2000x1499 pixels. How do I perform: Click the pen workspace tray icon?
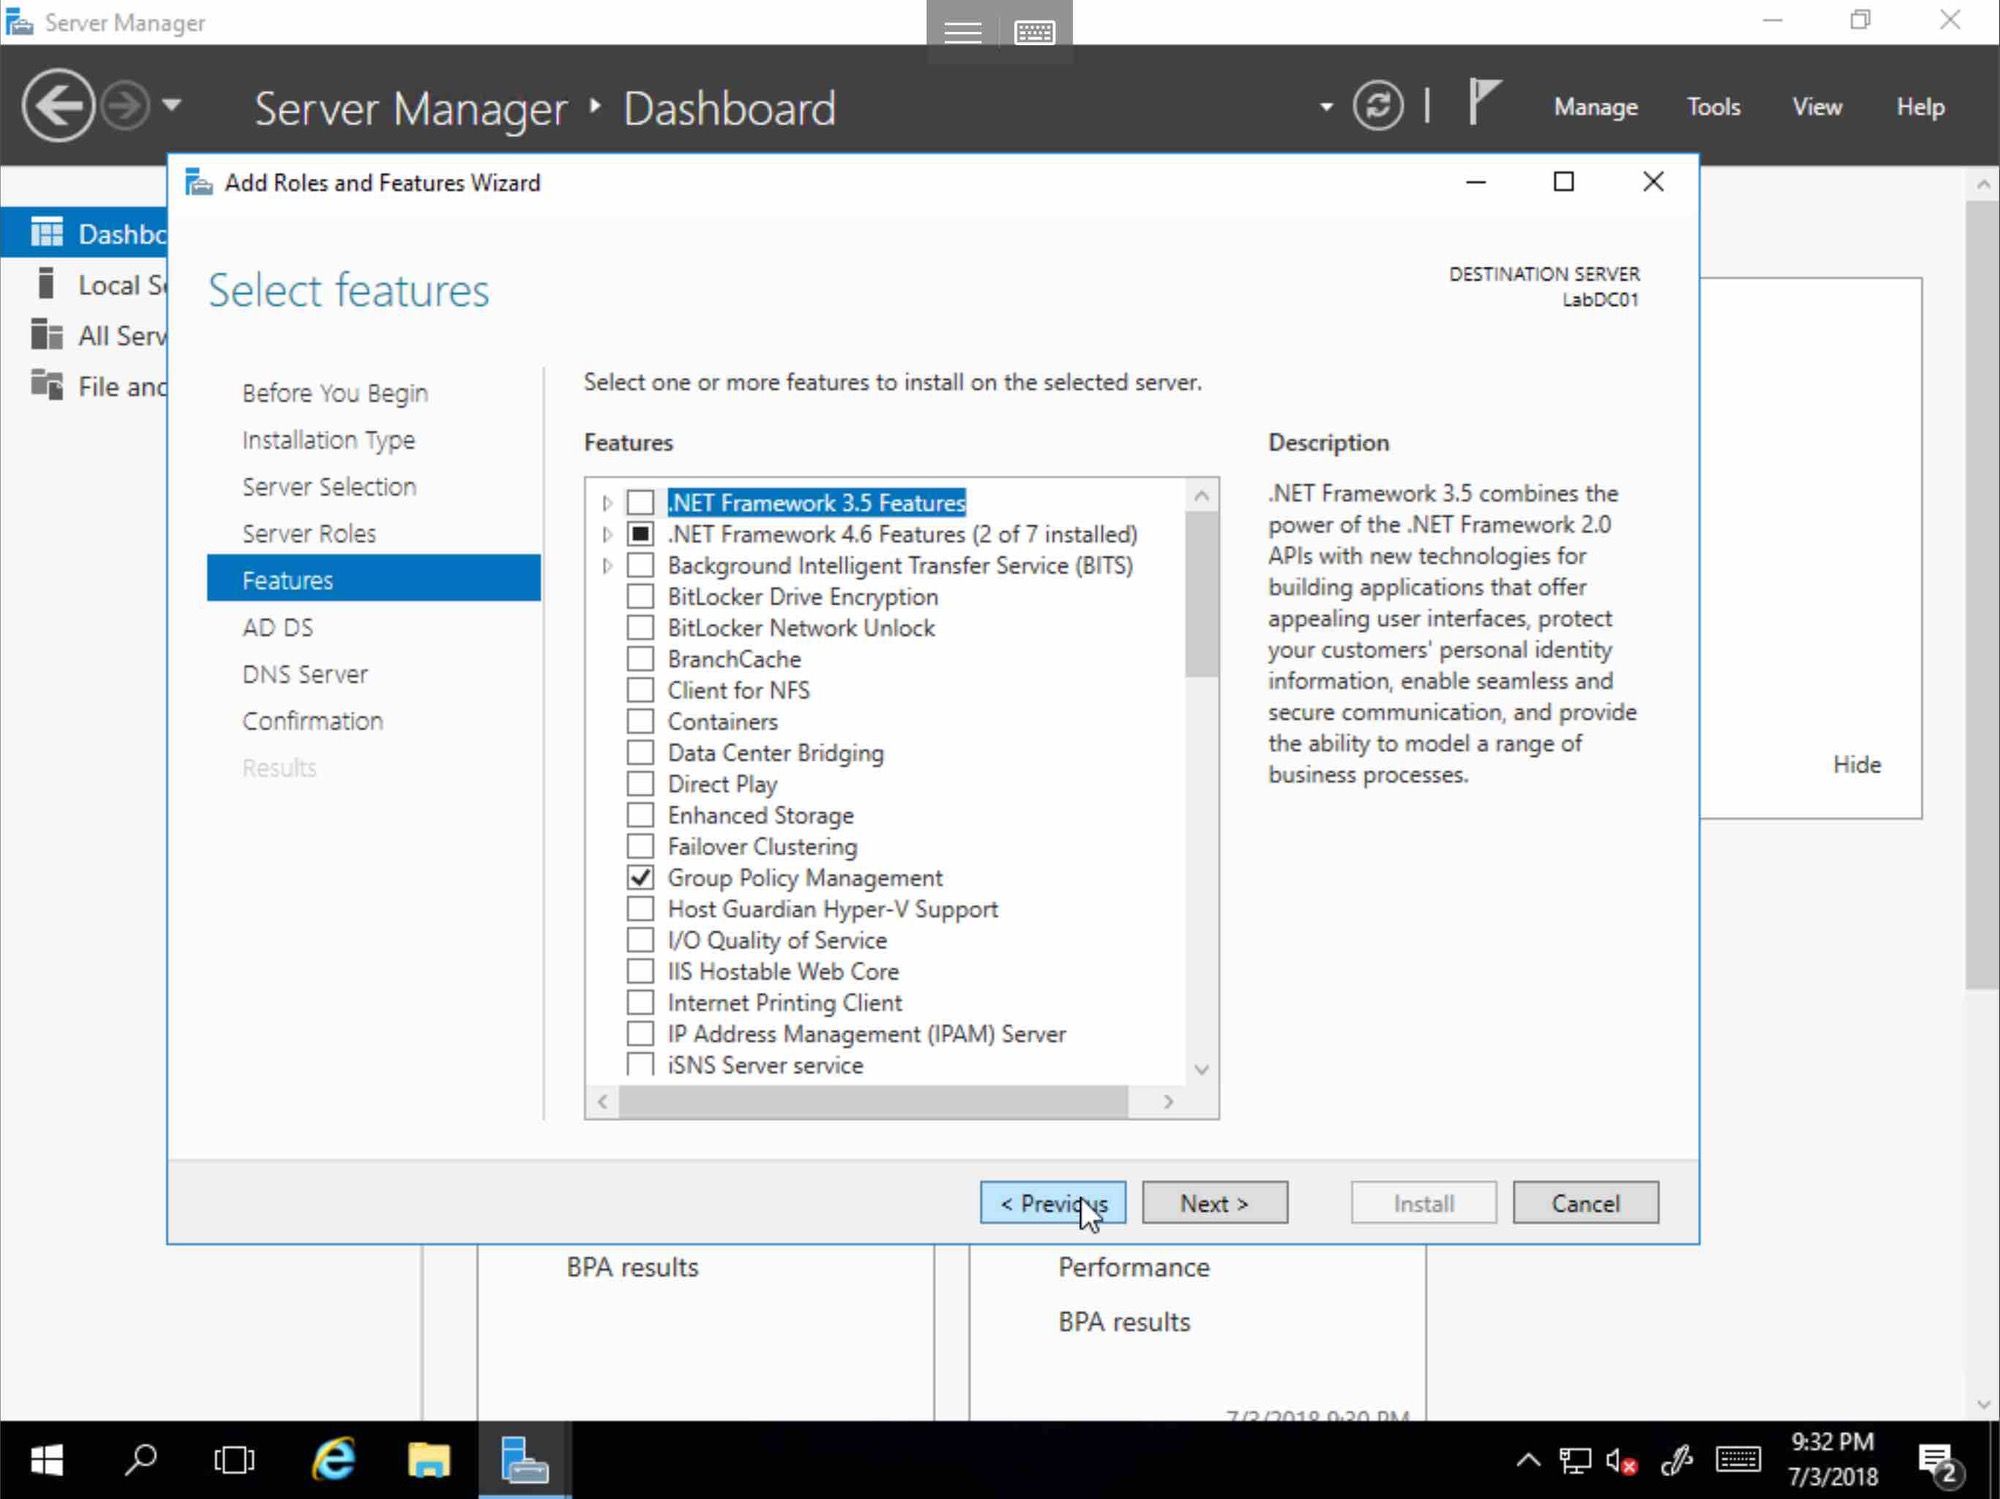[1677, 1461]
